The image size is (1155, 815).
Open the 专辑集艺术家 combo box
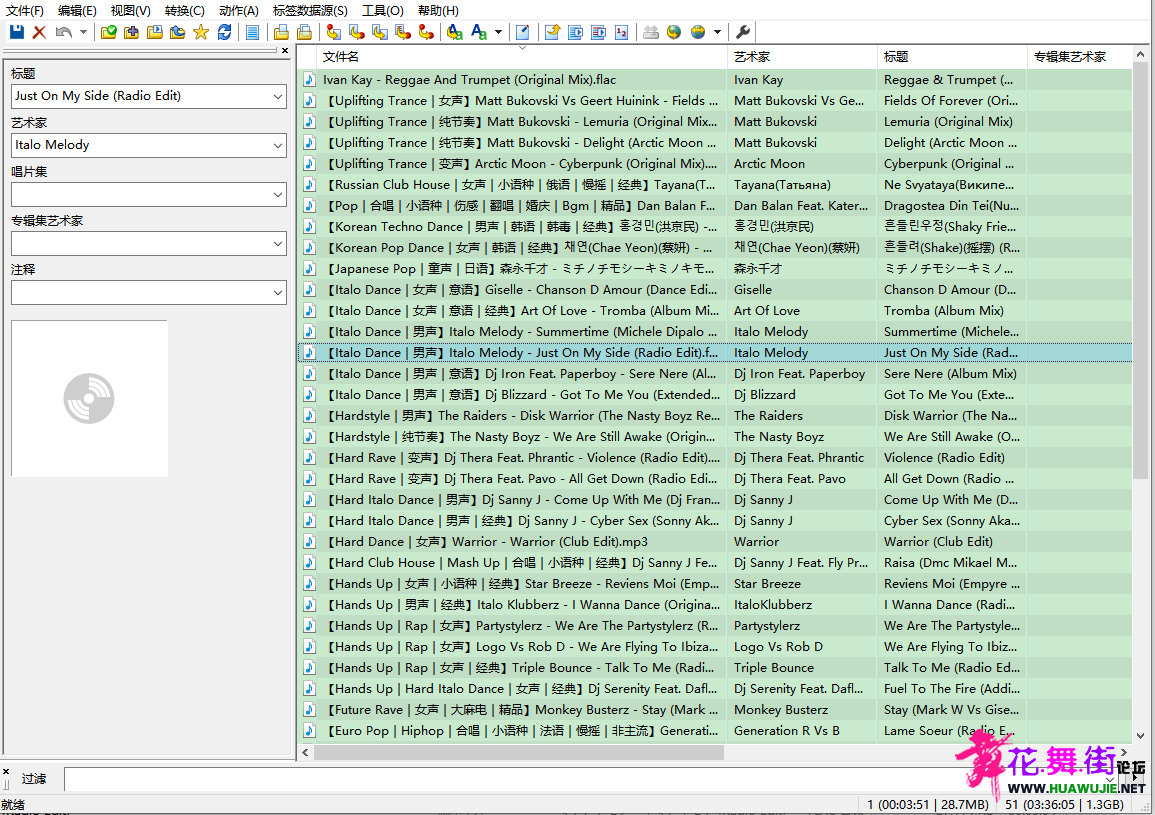click(149, 243)
